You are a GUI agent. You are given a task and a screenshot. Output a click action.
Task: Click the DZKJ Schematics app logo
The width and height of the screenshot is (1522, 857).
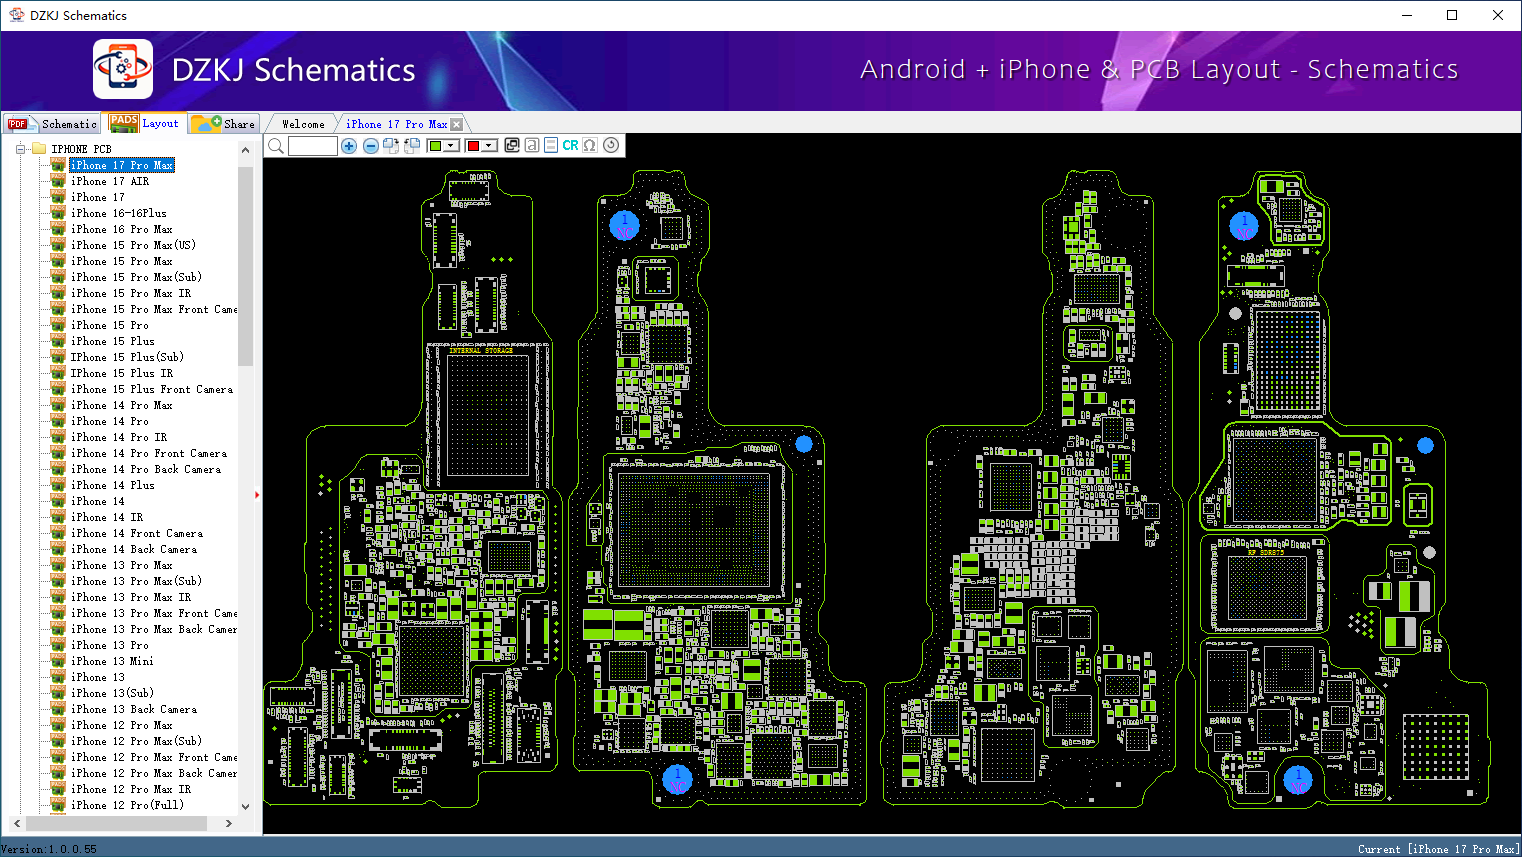[x=123, y=69]
